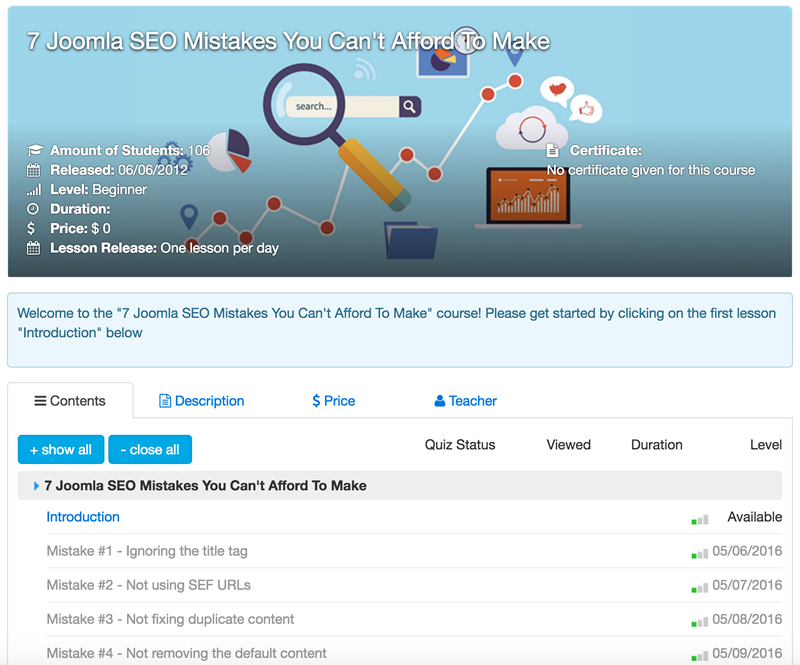The width and height of the screenshot is (800, 665).
Task: Click the Quiz Status column header
Action: pyautogui.click(x=460, y=445)
